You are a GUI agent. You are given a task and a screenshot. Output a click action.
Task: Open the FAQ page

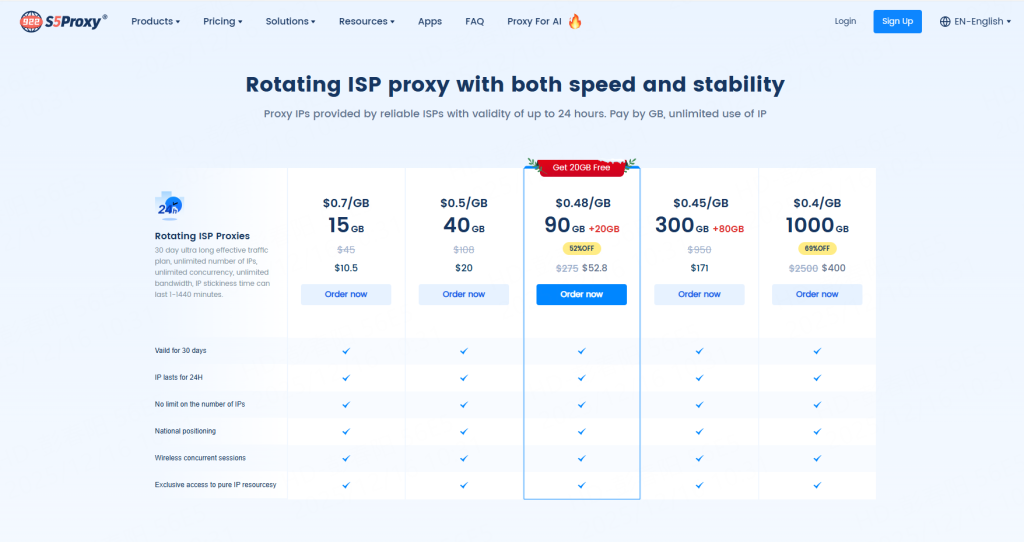coord(475,21)
